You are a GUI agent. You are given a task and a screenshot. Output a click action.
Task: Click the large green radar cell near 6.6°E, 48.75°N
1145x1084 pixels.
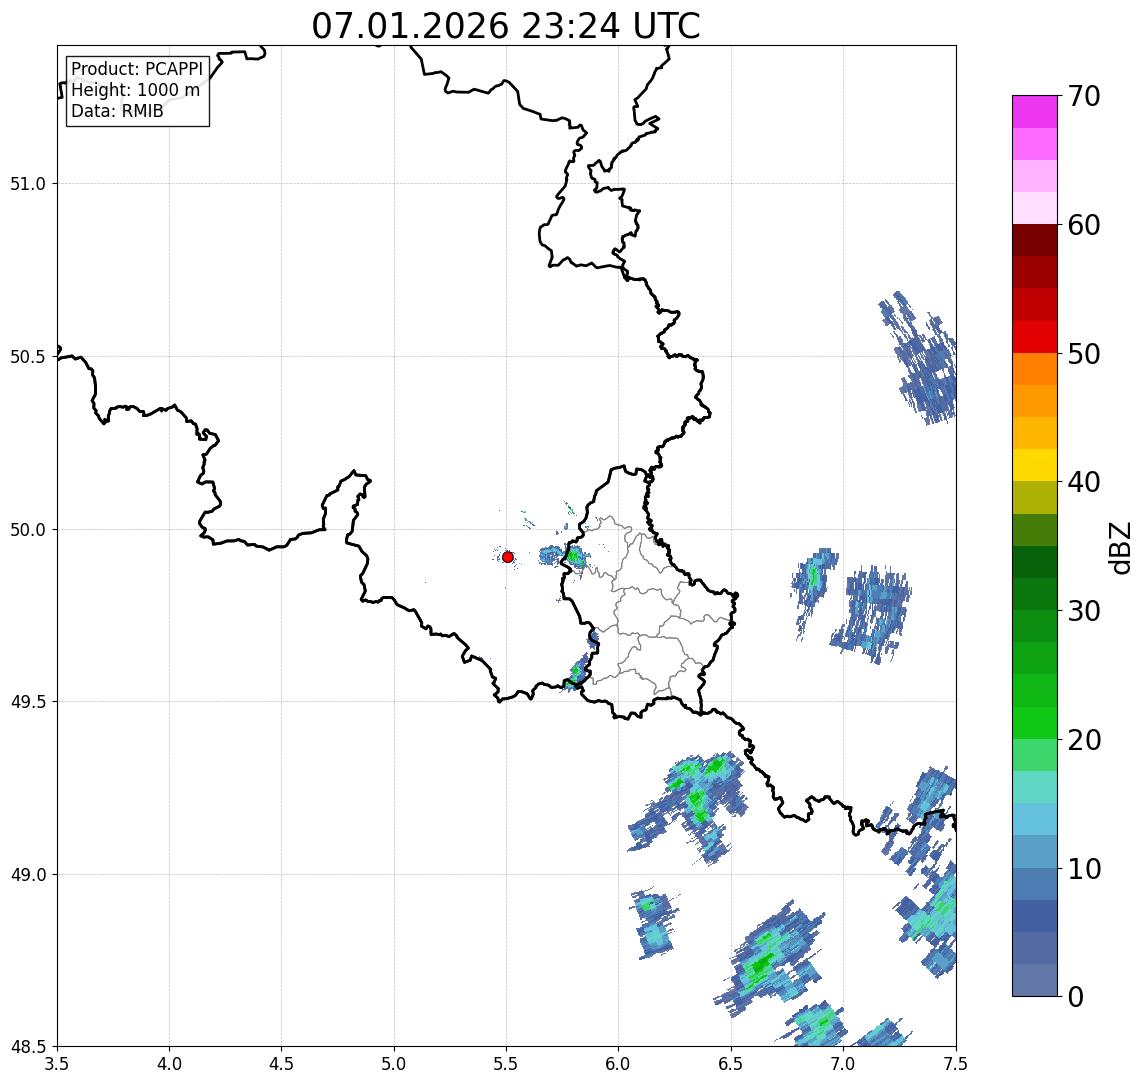coord(769,959)
